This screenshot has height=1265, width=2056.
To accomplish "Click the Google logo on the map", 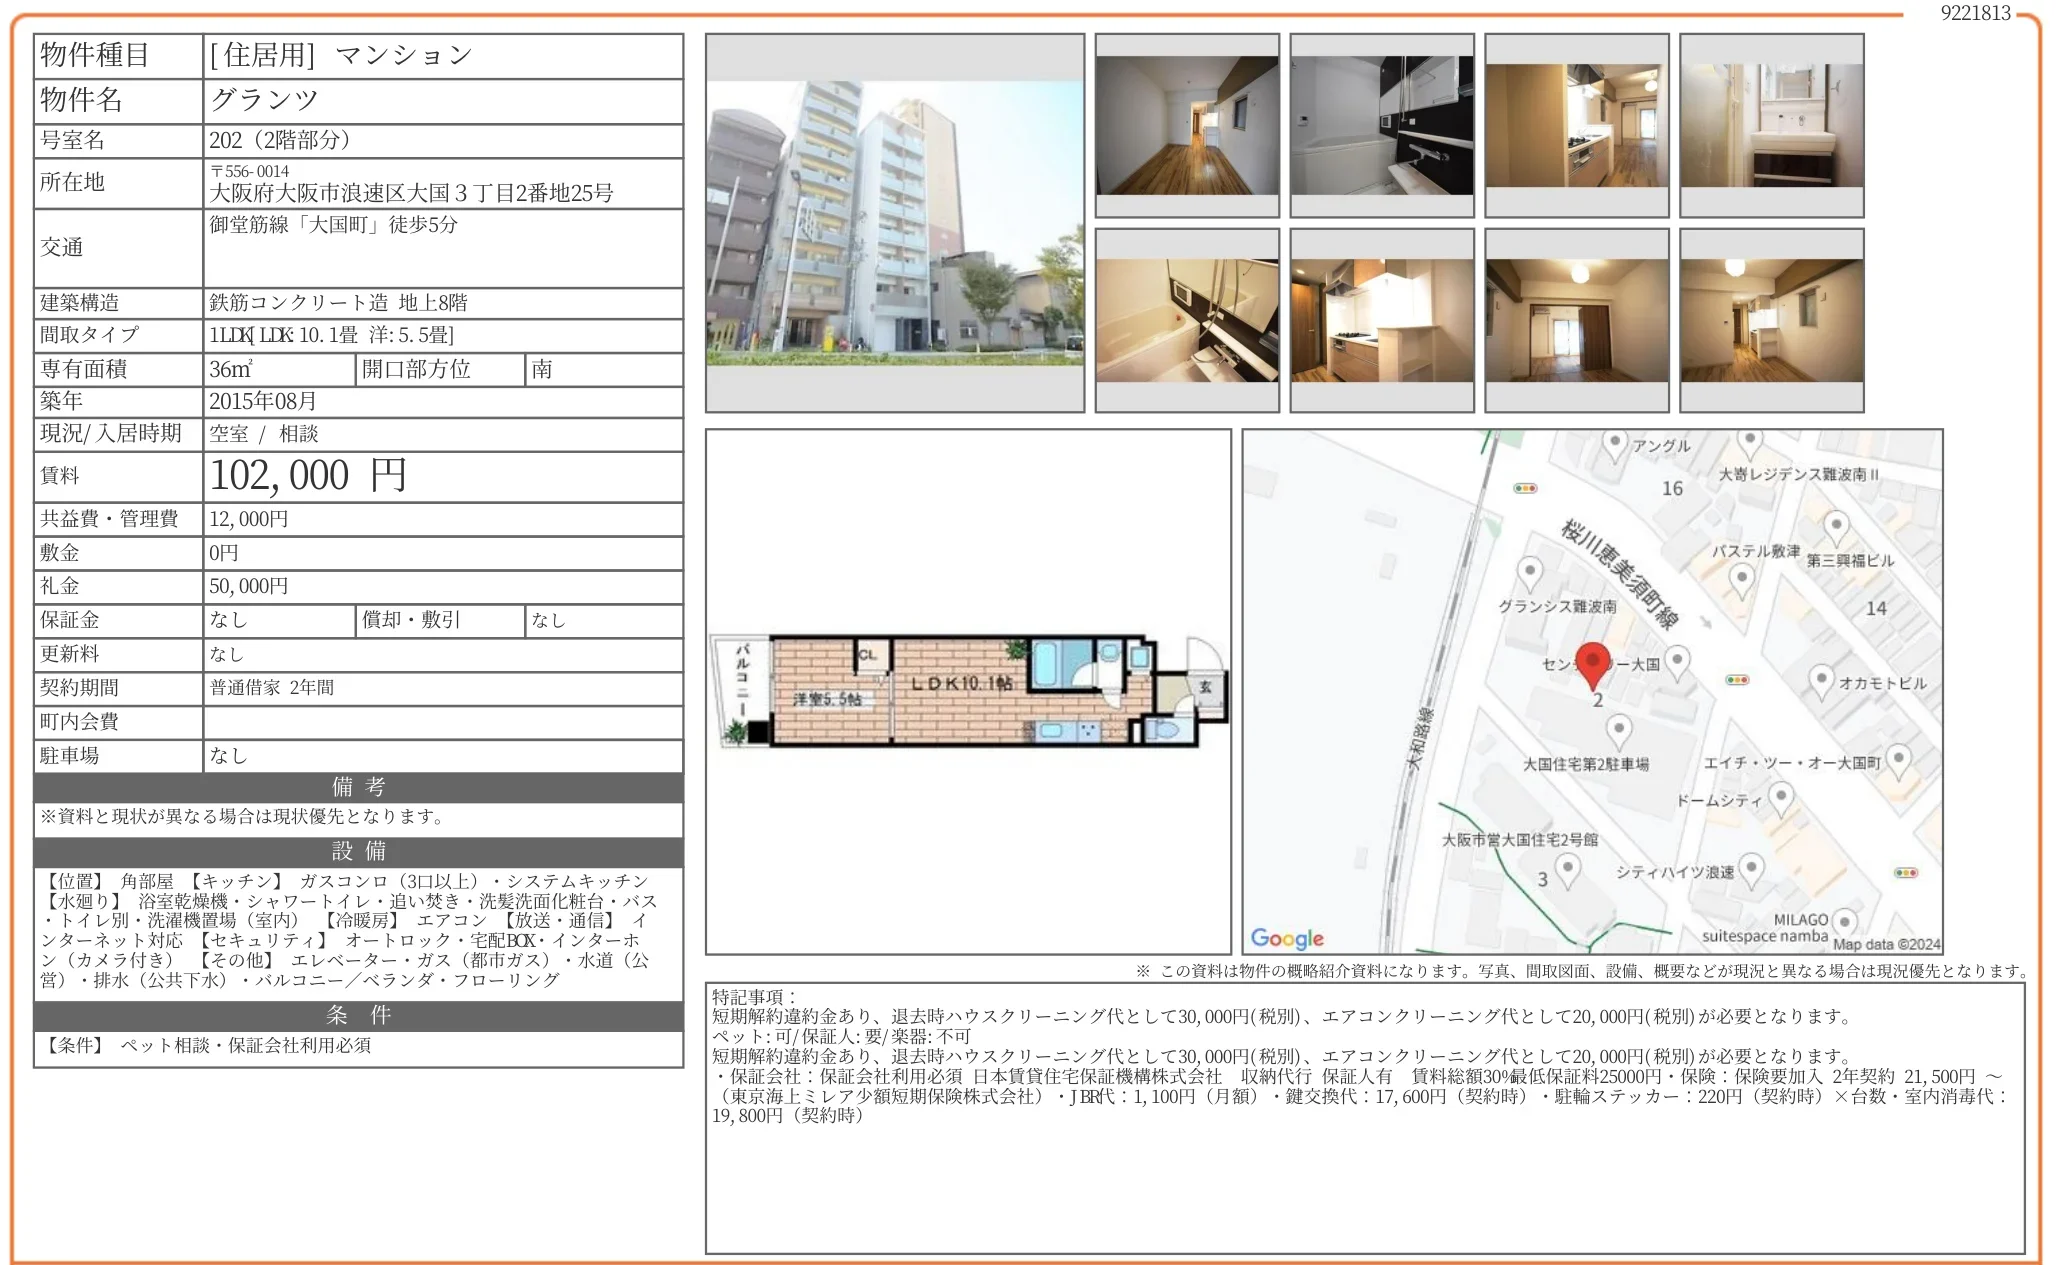I will click(1287, 938).
